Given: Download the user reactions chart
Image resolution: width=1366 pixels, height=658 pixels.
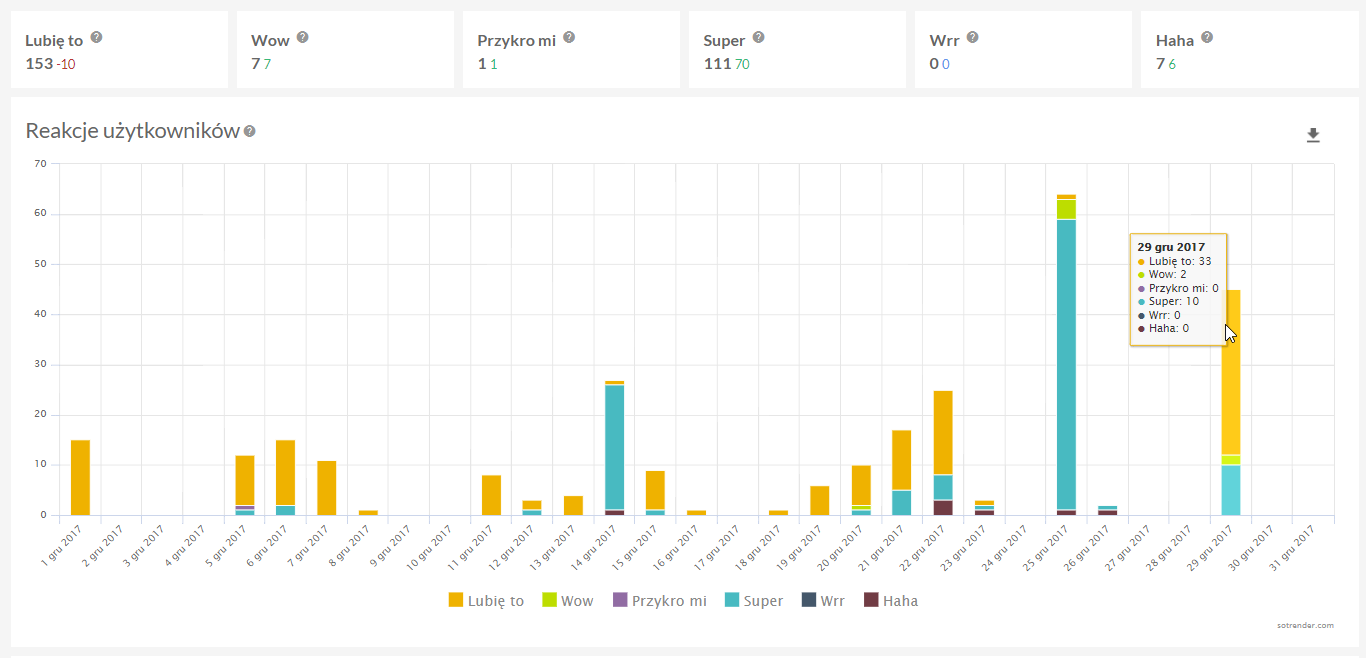Looking at the screenshot, I should [1313, 136].
